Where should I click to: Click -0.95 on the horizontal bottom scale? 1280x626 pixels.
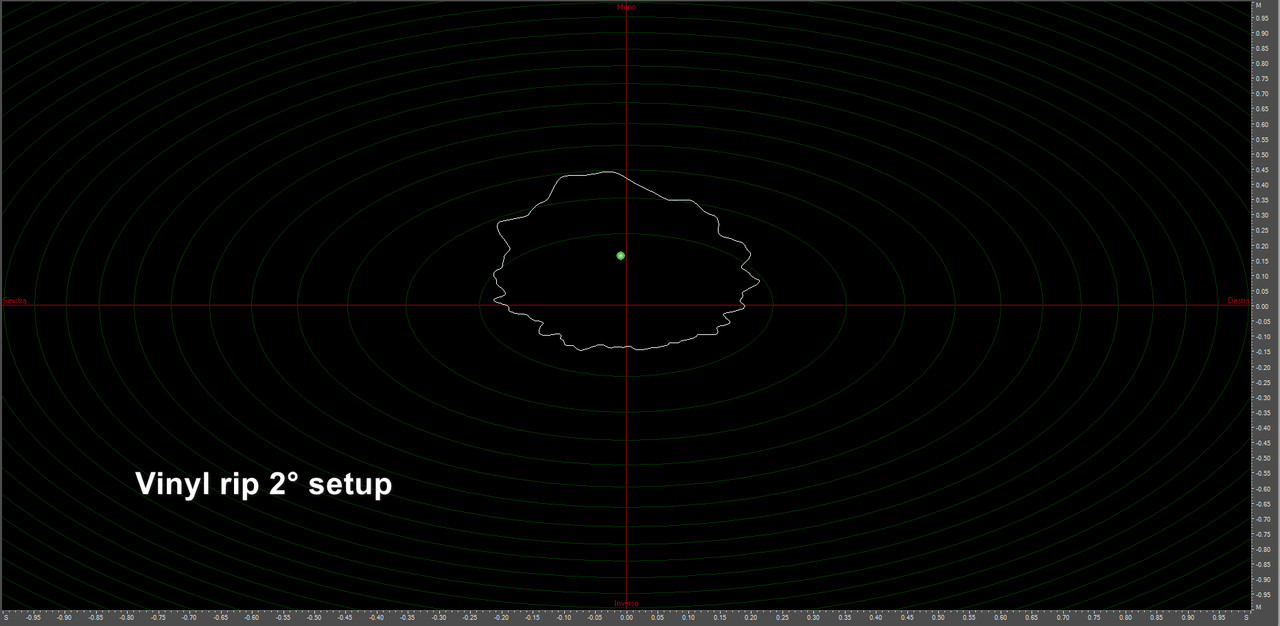pyautogui.click(x=32, y=618)
